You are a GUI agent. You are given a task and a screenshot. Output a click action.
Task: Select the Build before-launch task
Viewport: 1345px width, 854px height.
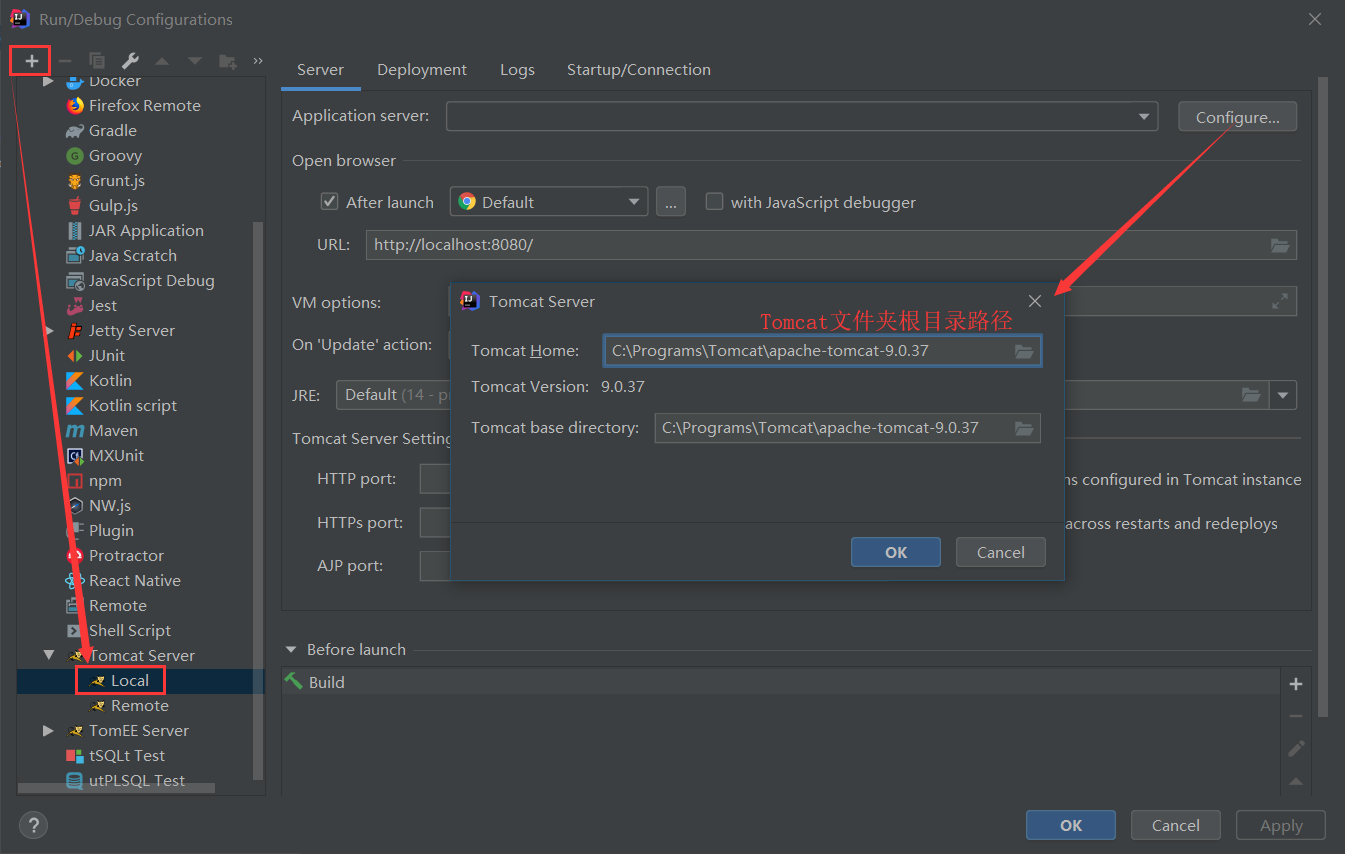pos(781,682)
